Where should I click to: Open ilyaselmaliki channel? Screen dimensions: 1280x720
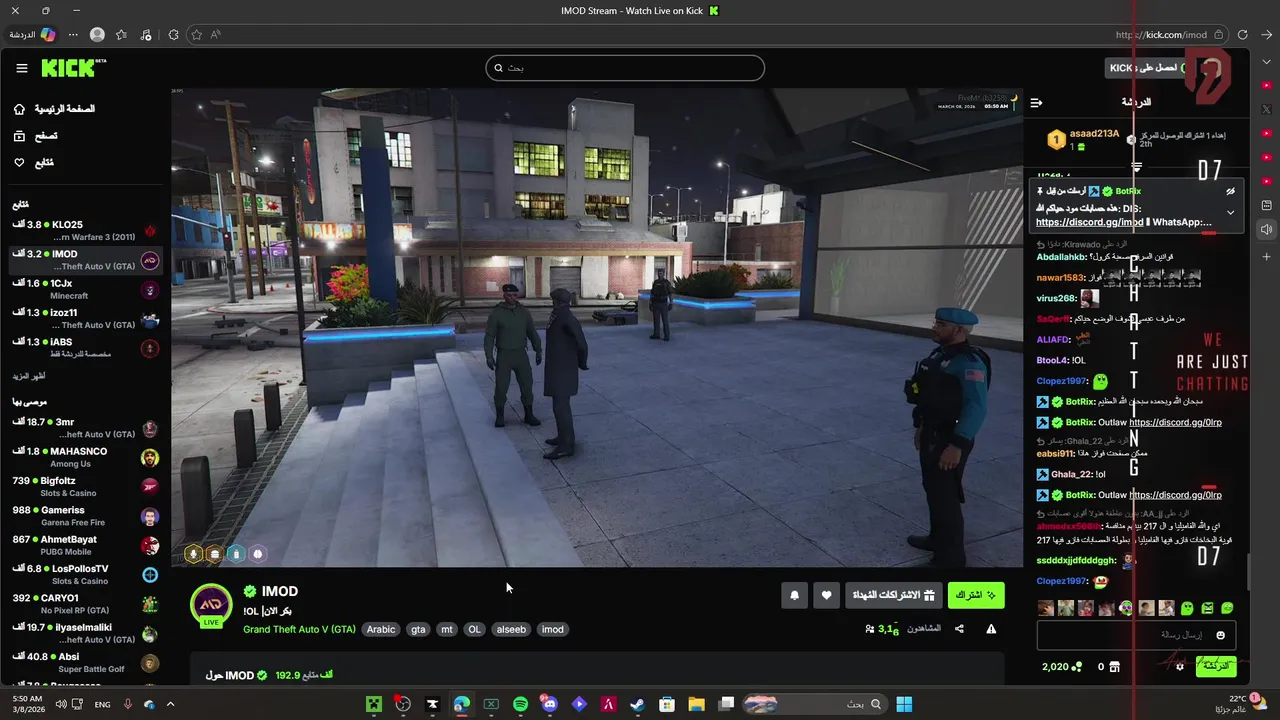85,633
